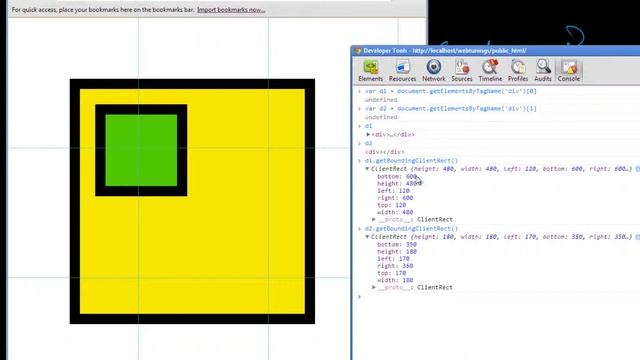The image size is (640, 360).
Task: Open the Sources panel in Developer Tools
Action: (x=462, y=71)
